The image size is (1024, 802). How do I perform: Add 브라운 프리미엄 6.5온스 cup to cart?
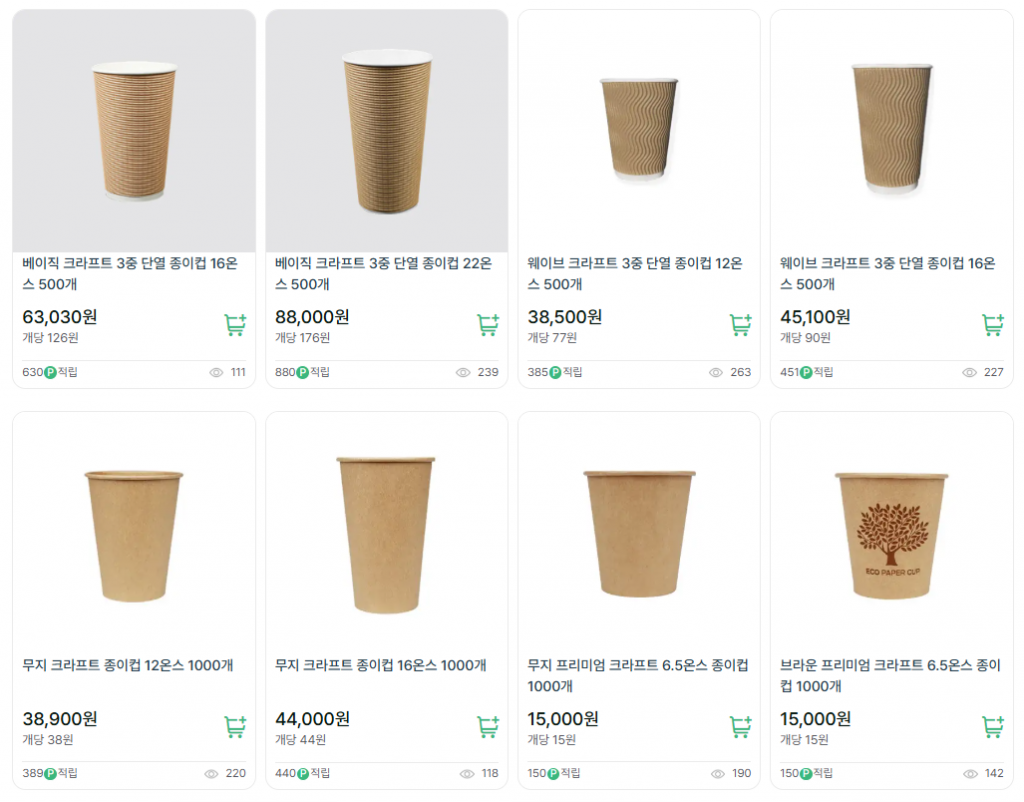pyautogui.click(x=993, y=727)
